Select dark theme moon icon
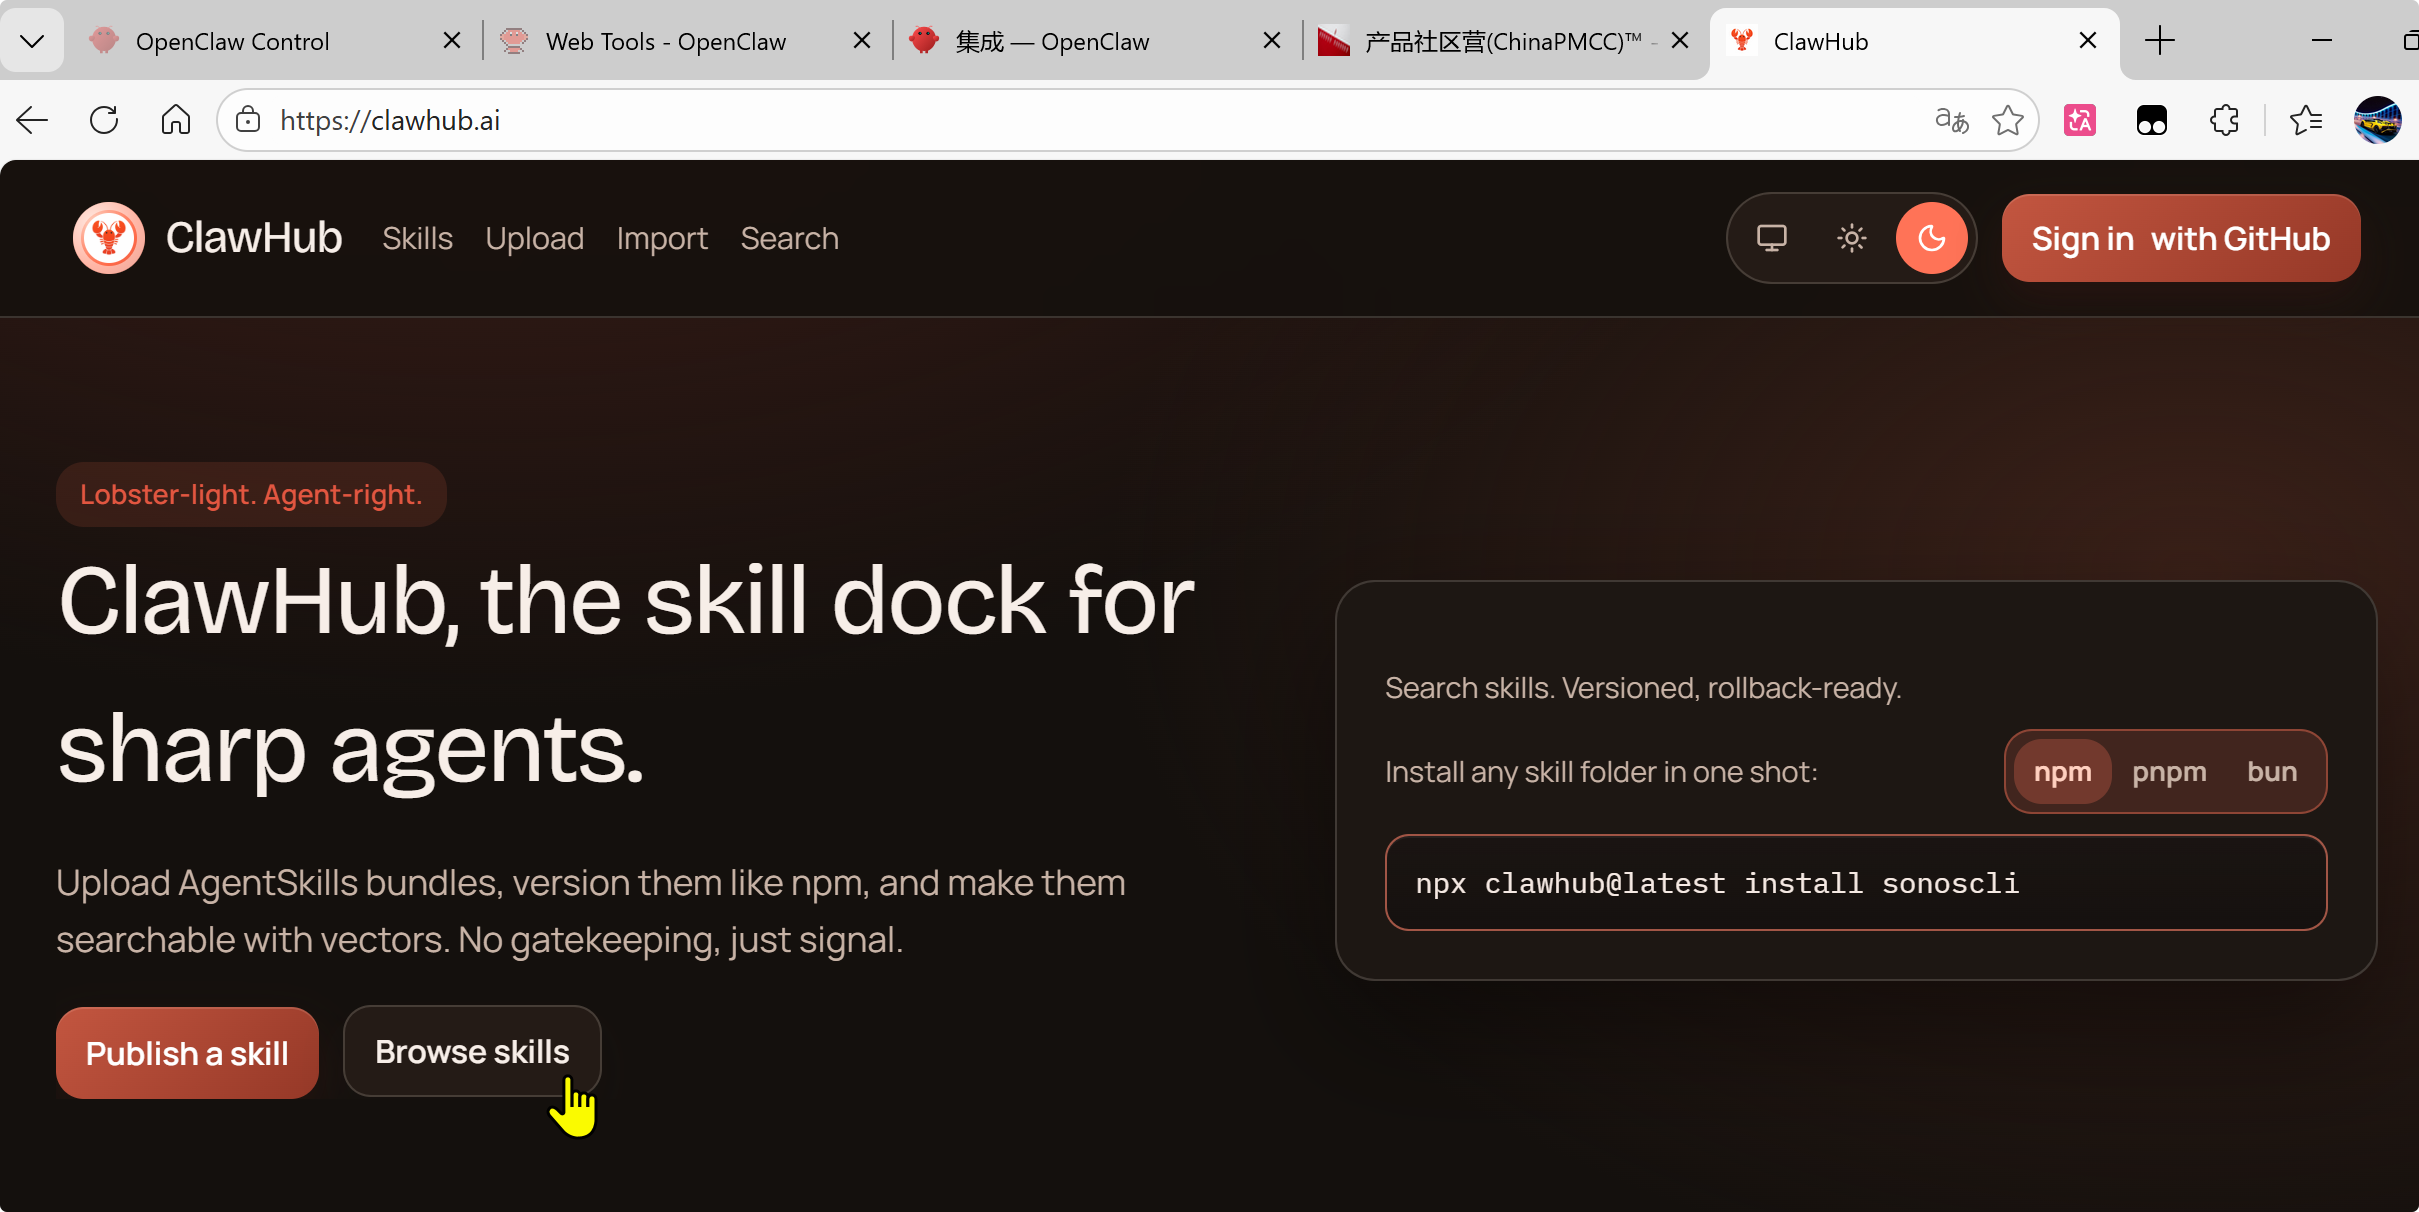 click(1931, 238)
